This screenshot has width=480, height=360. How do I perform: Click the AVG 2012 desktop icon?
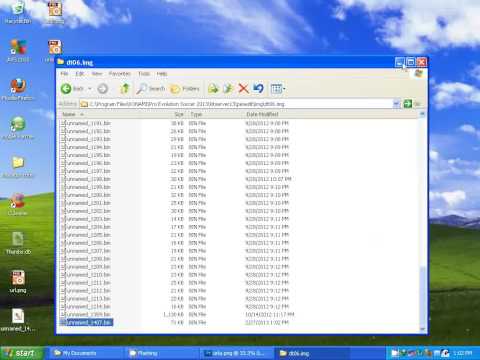click(x=18, y=51)
